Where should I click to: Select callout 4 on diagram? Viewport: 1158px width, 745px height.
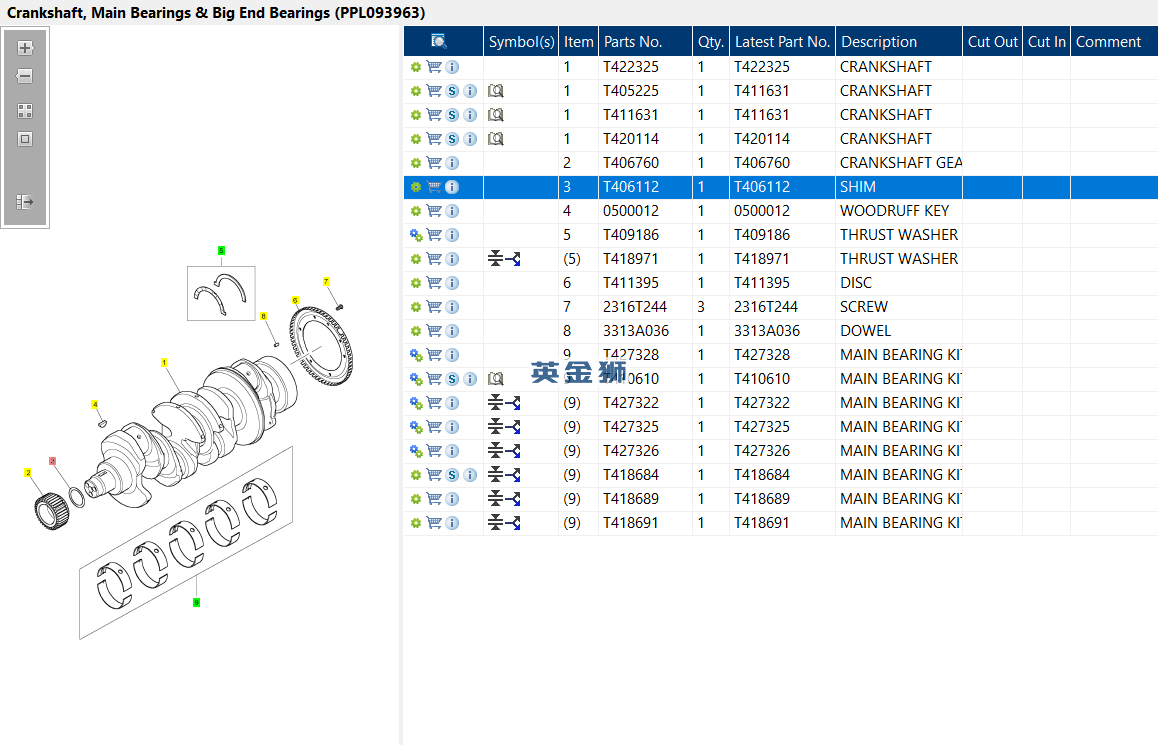pos(95,405)
